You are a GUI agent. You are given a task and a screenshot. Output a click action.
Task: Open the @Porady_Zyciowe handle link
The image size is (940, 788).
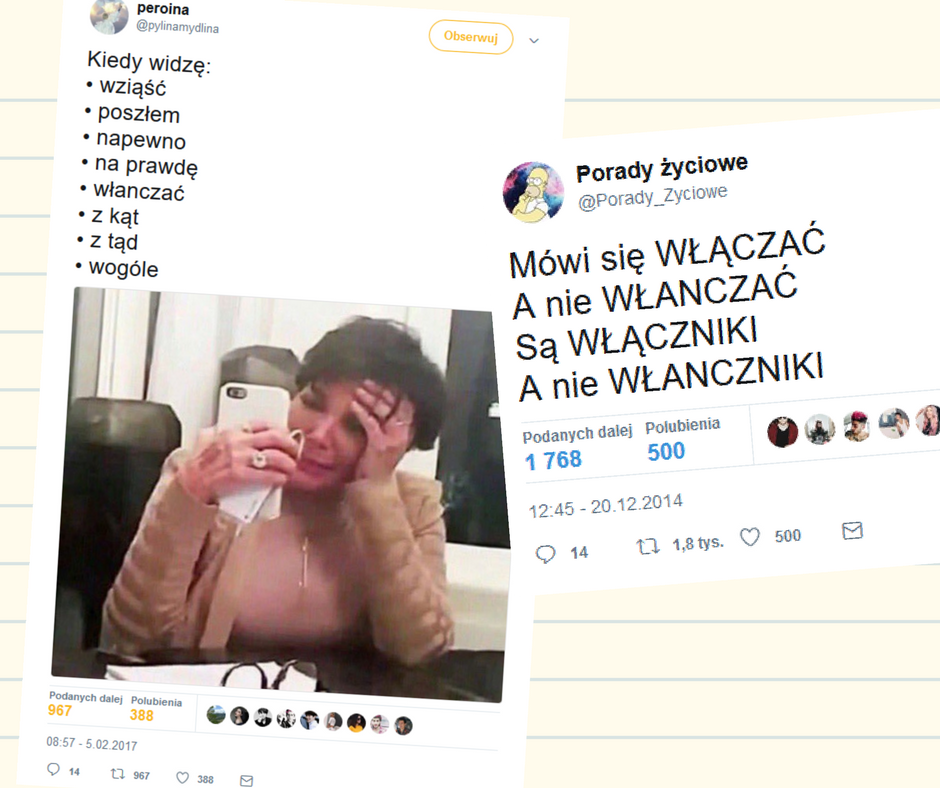click(652, 197)
